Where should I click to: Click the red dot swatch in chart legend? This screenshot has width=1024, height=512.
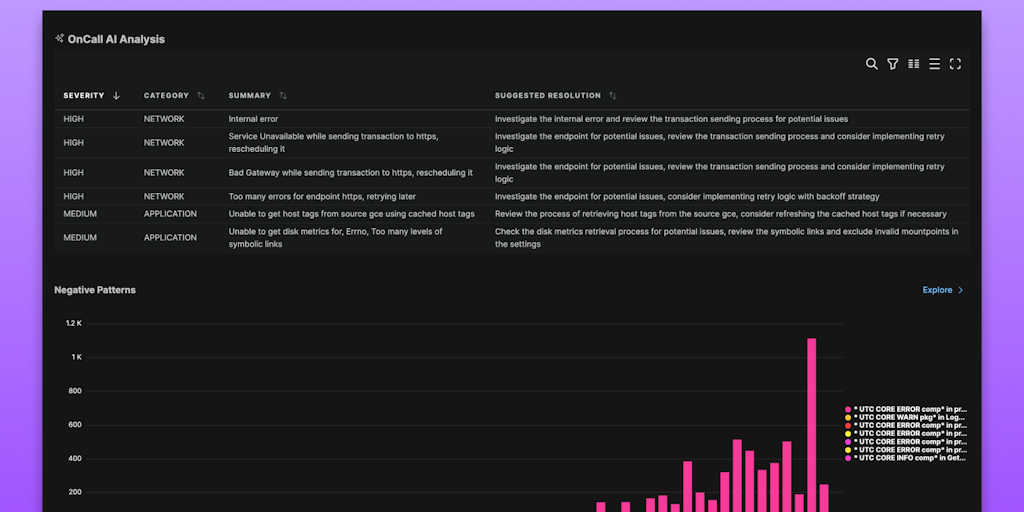coord(848,426)
